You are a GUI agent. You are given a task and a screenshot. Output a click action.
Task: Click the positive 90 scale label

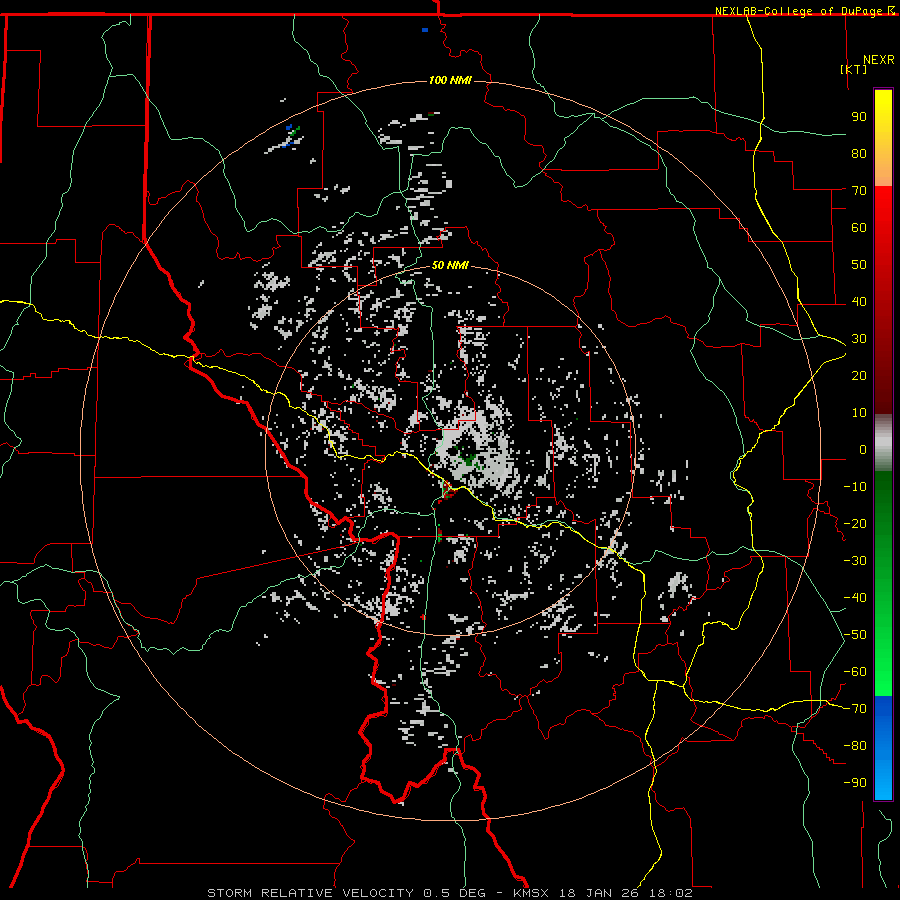point(859,117)
